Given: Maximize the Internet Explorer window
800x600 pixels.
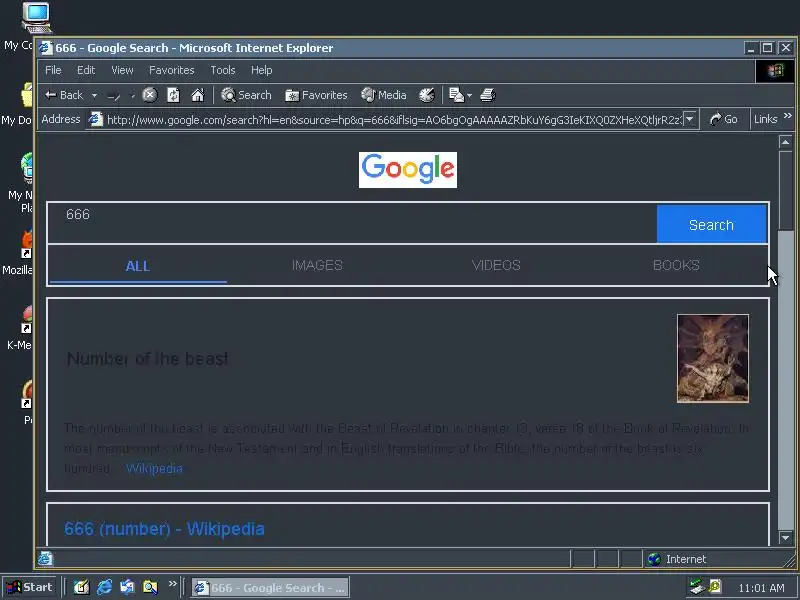Looking at the screenshot, I should (x=767, y=48).
